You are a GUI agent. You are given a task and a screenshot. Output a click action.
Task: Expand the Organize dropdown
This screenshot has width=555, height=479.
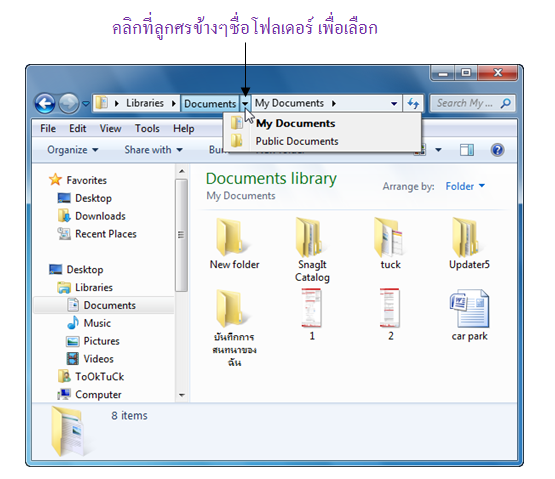(73, 150)
